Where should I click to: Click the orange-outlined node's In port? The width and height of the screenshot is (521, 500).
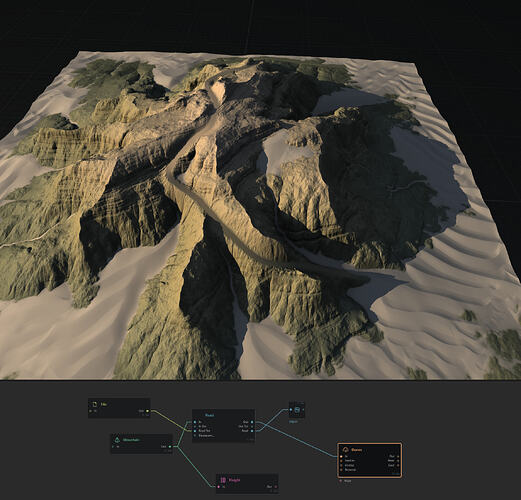click(341, 456)
